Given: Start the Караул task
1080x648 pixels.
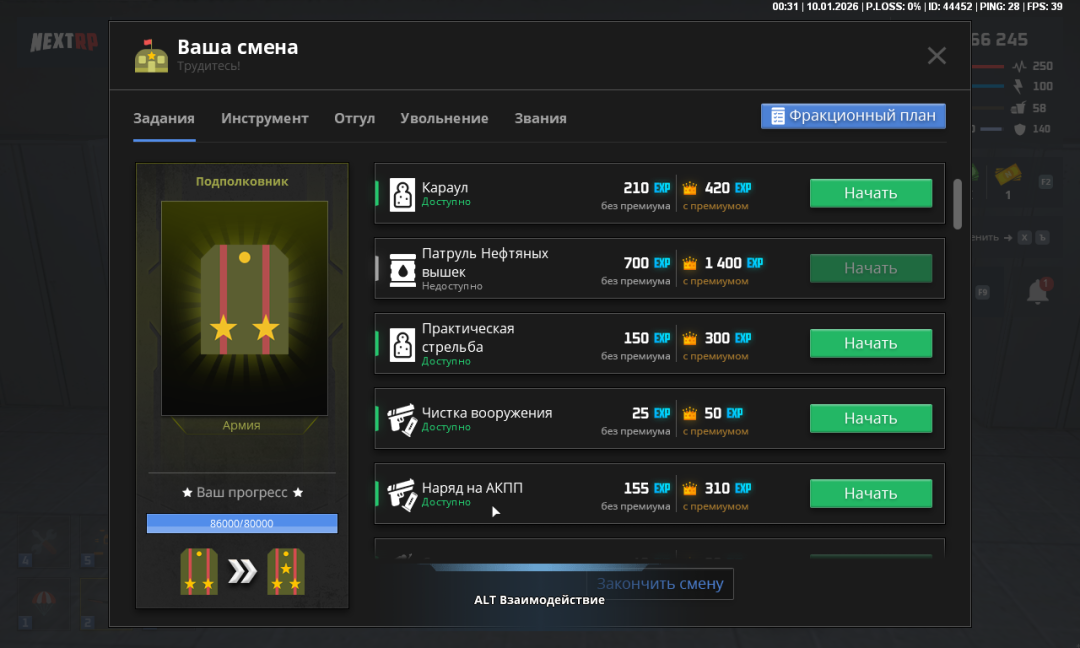Looking at the screenshot, I should [870, 193].
